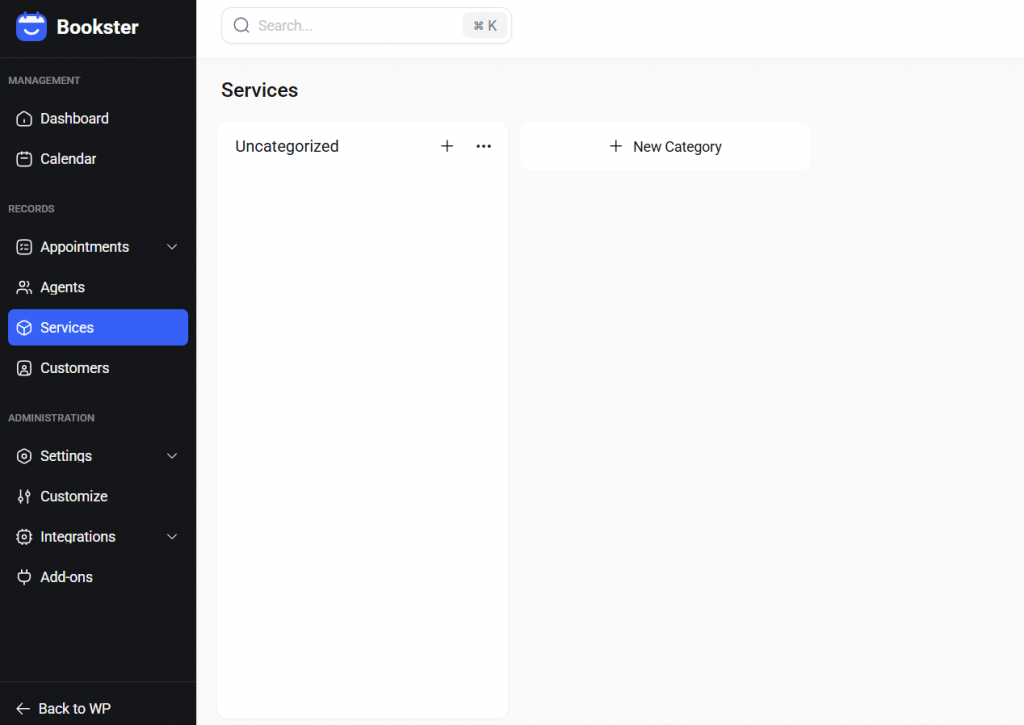
Task: Click the Uncategorized category title
Action: tap(287, 146)
